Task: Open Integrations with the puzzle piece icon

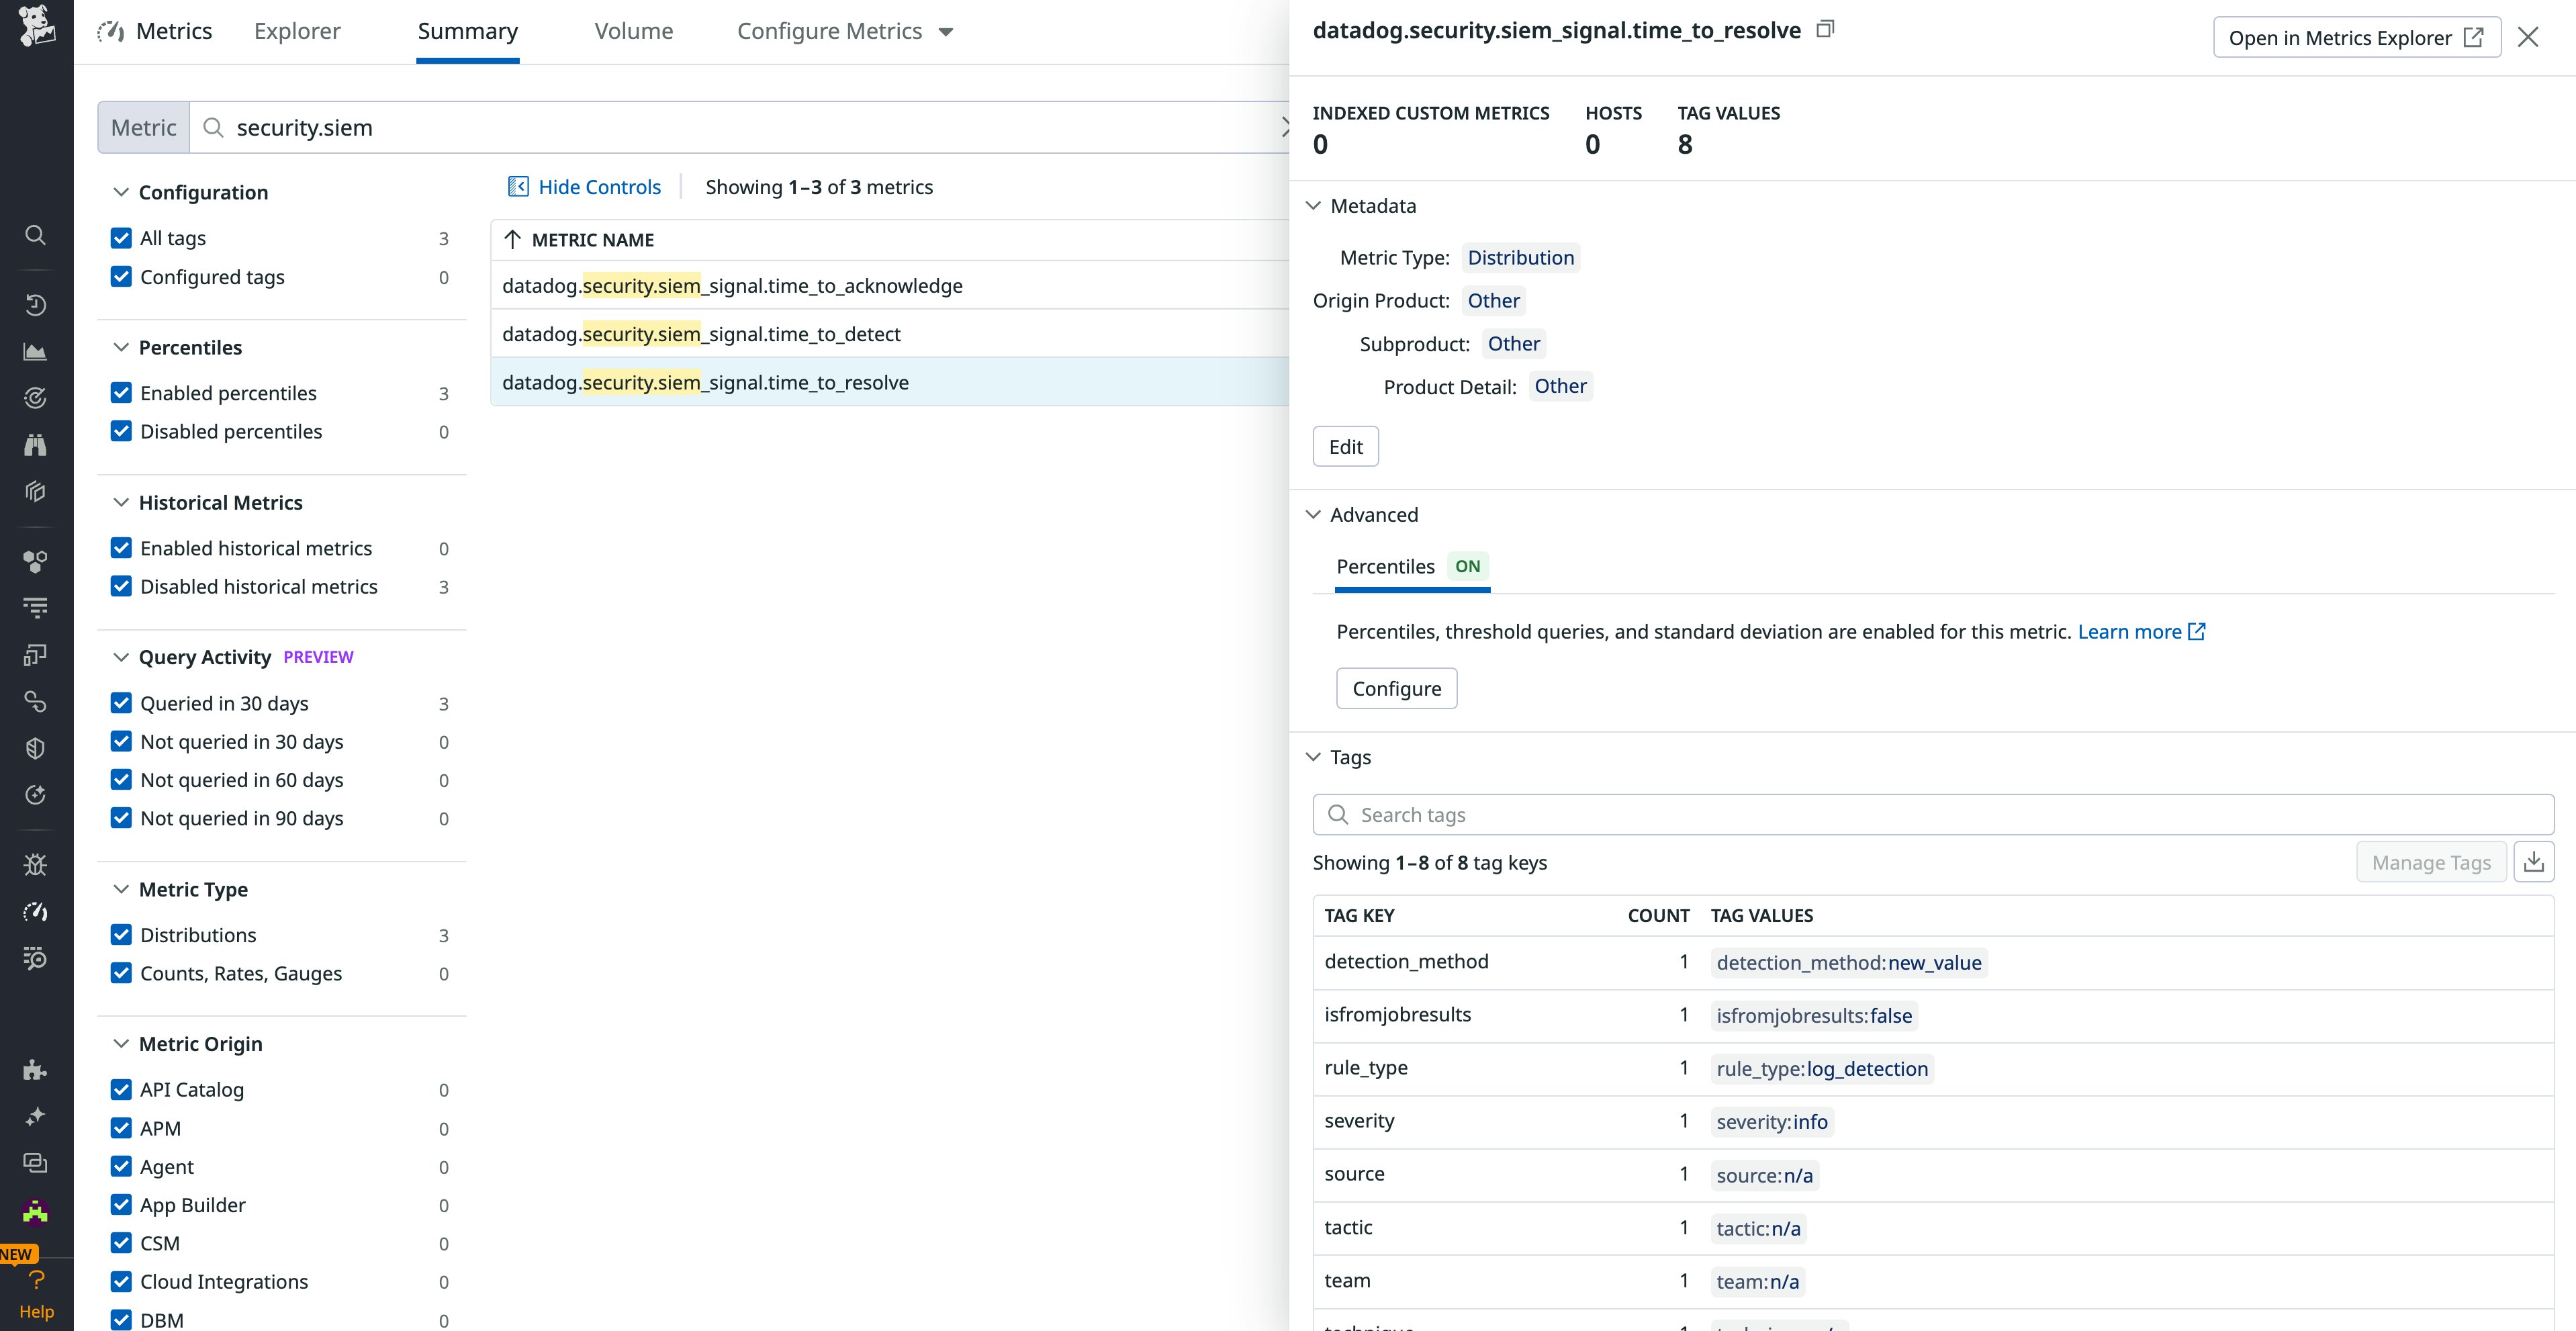Action: click(x=36, y=1070)
